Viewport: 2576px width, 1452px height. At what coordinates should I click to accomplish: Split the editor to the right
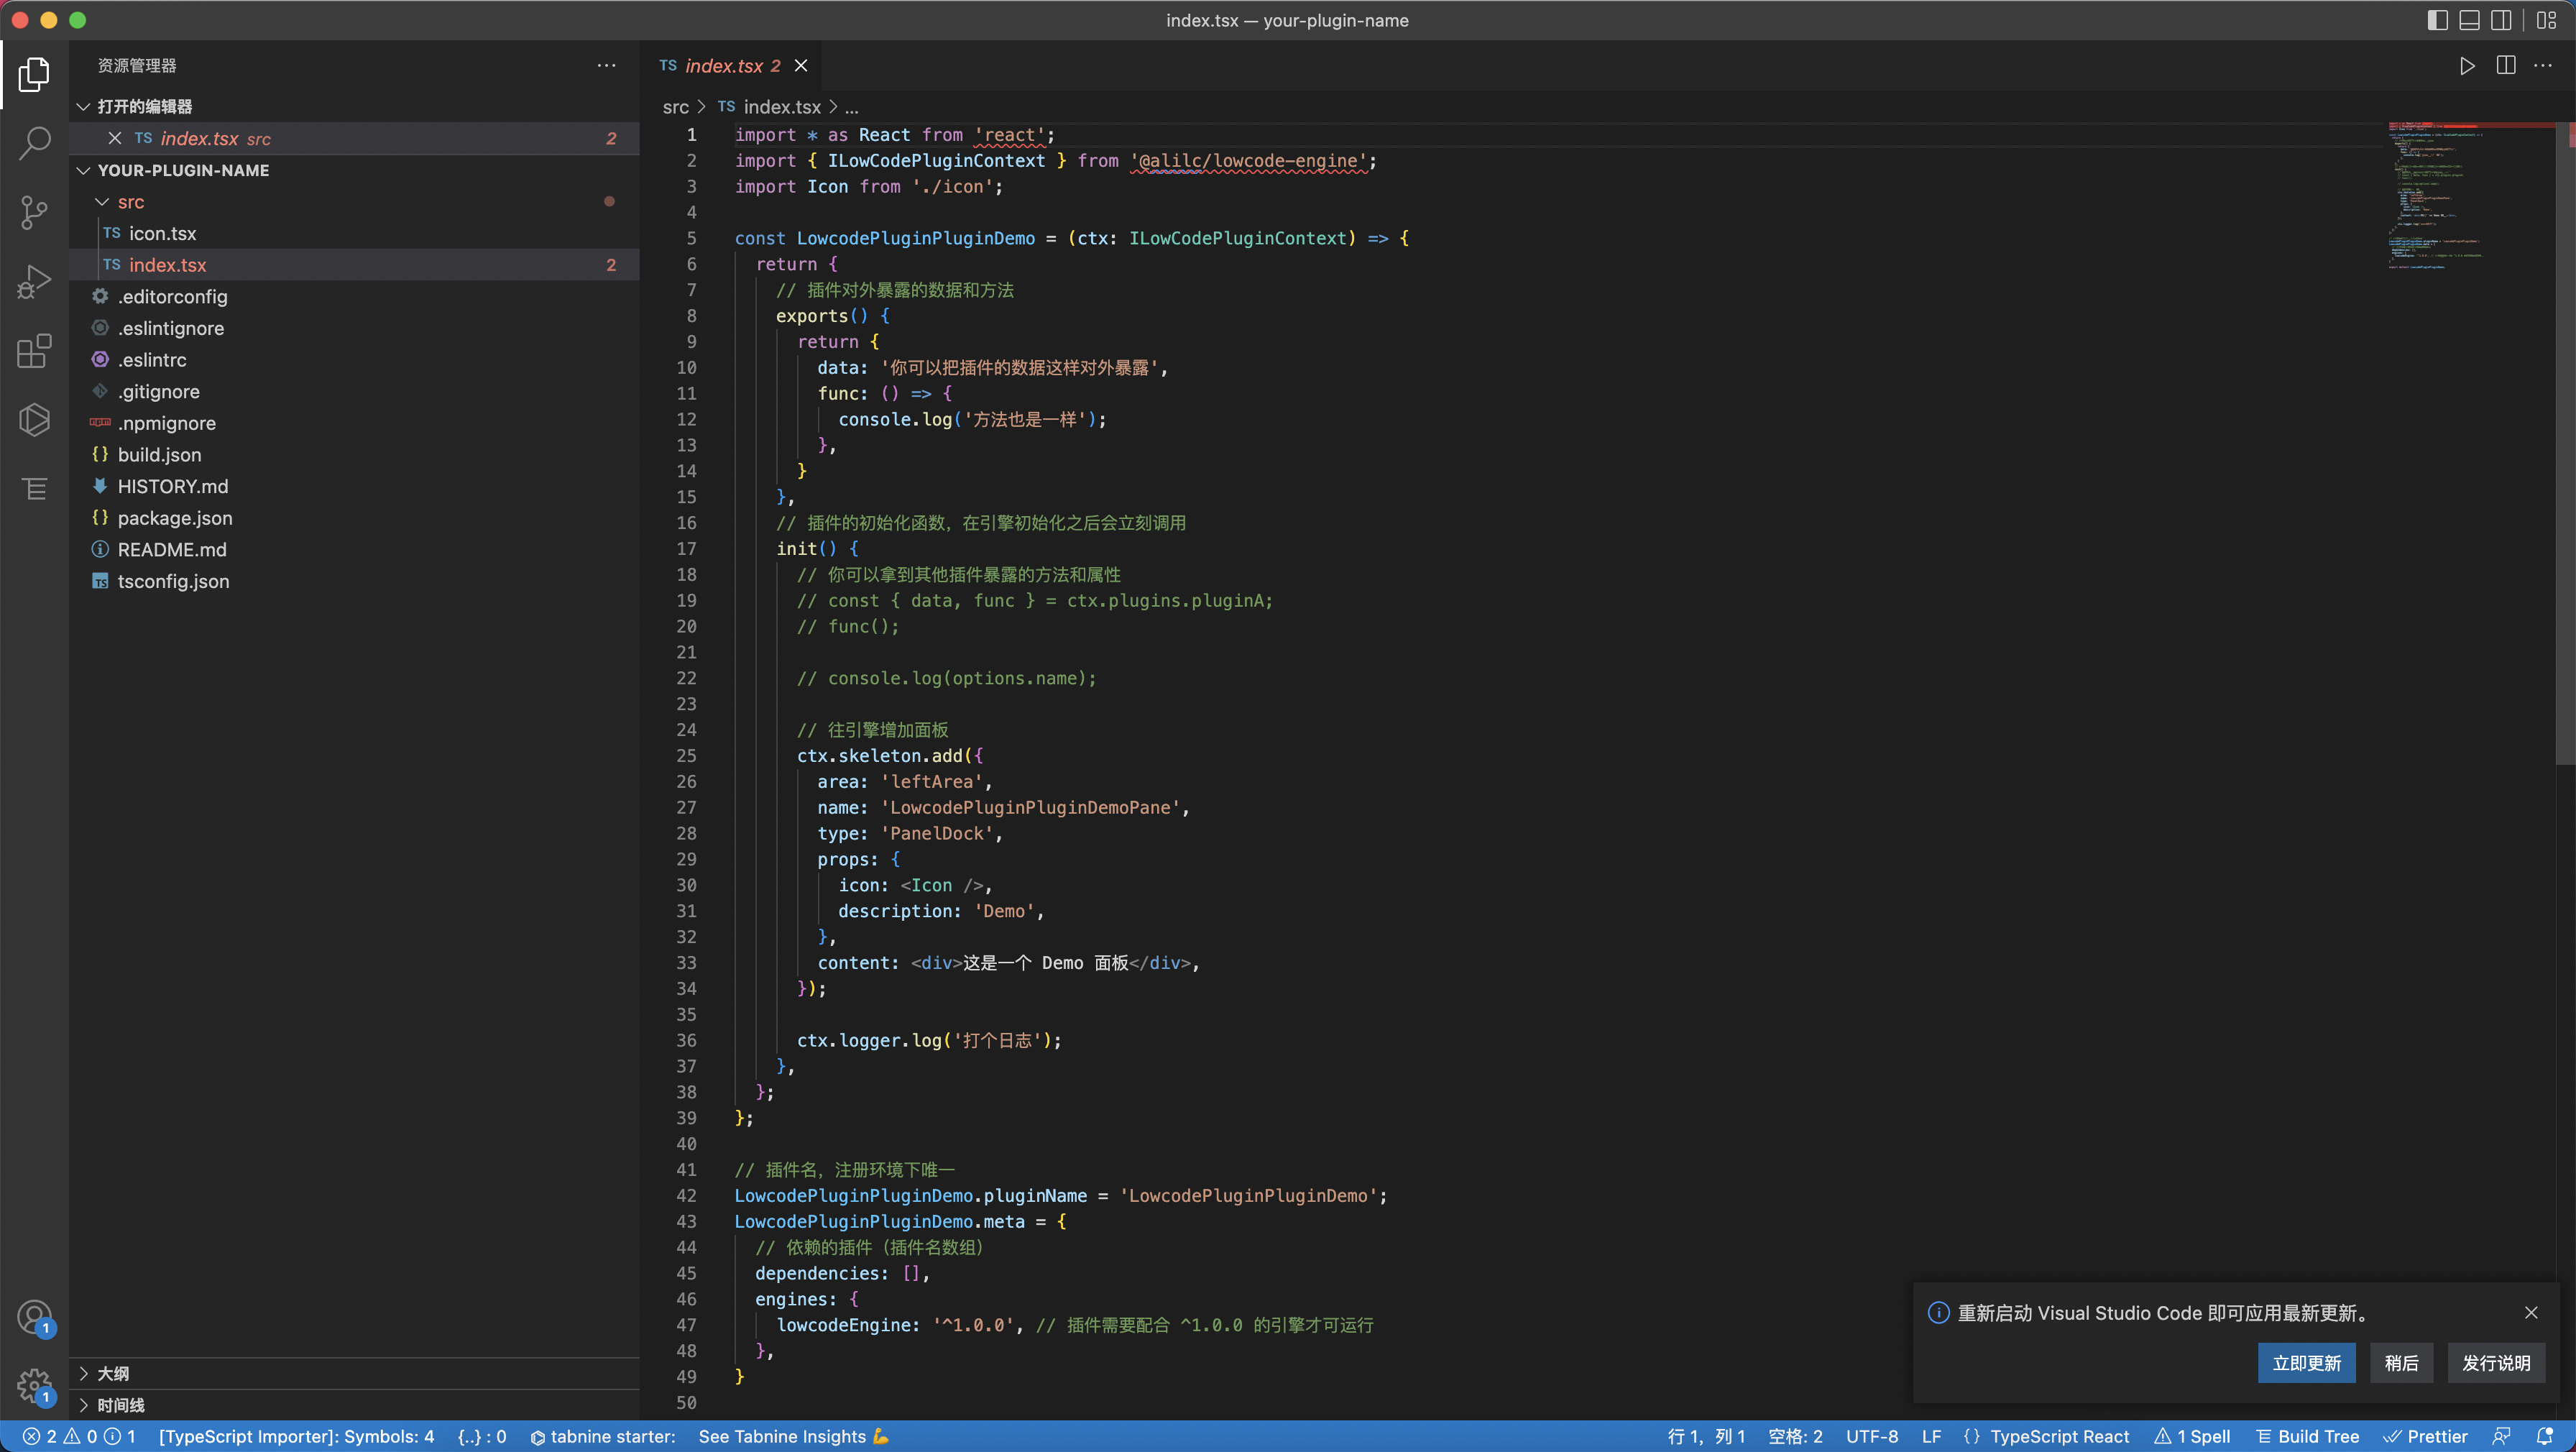click(2505, 66)
